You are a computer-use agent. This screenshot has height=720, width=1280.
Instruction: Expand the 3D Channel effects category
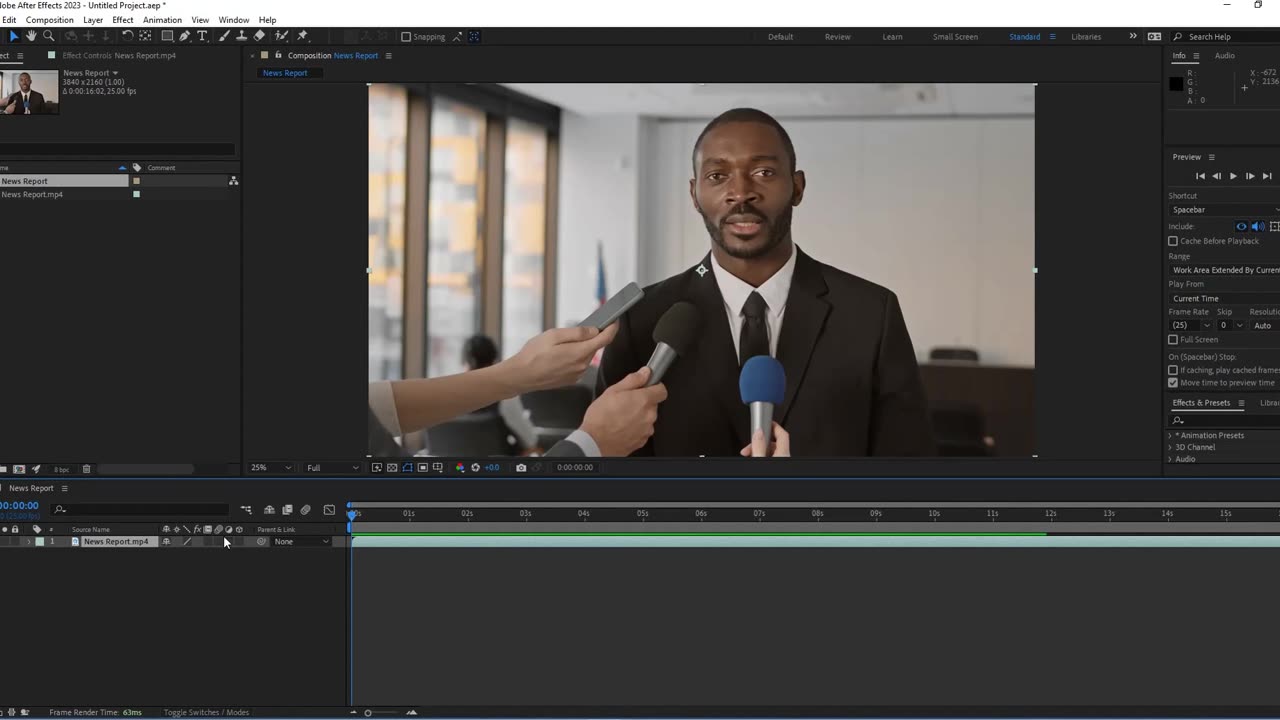point(1170,447)
